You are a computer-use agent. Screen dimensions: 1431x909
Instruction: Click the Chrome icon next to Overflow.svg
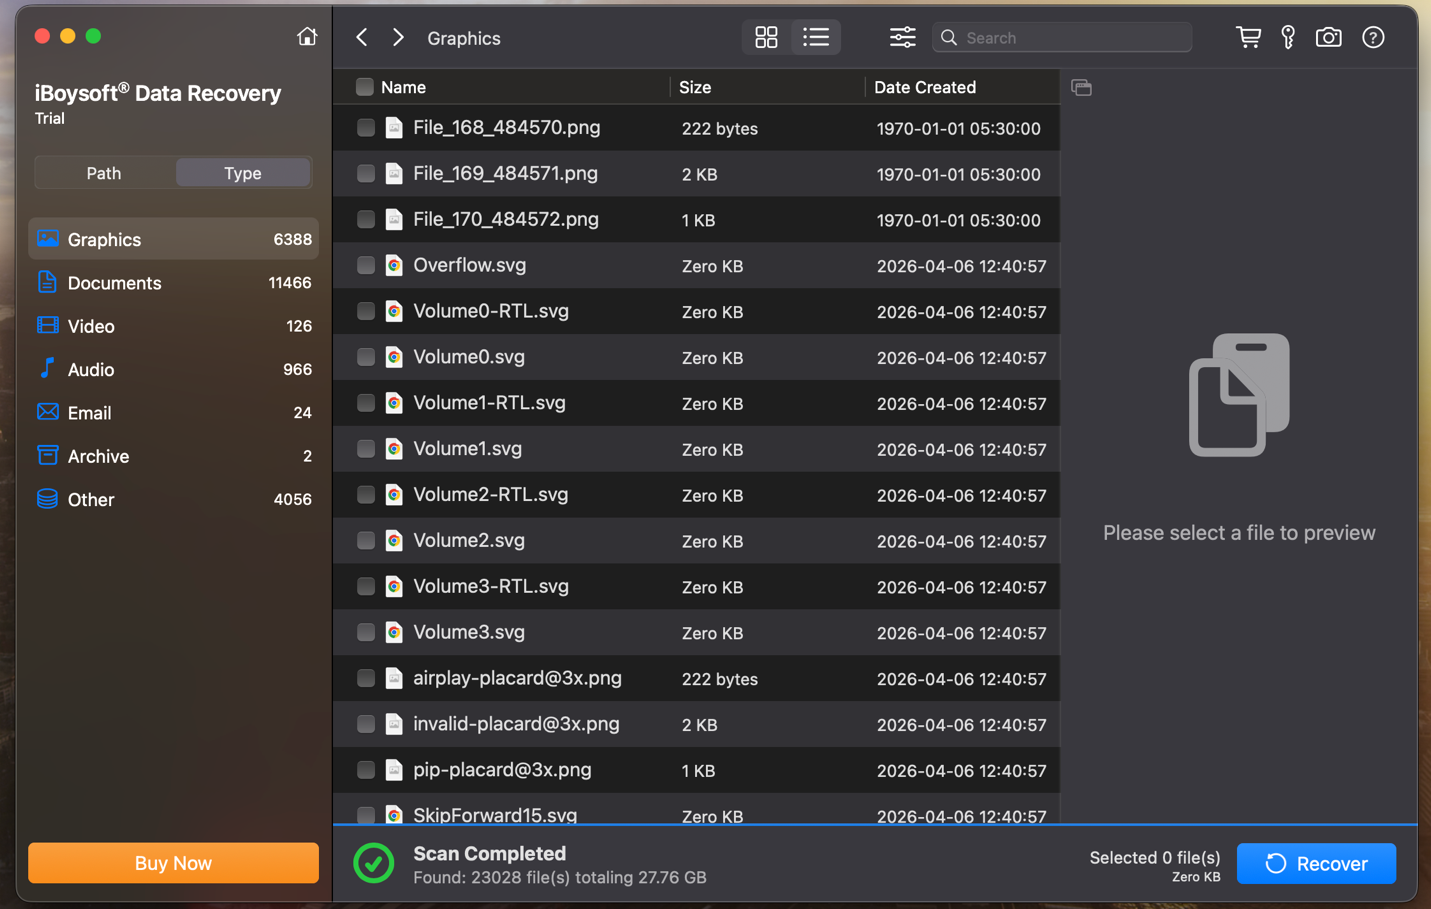[394, 265]
